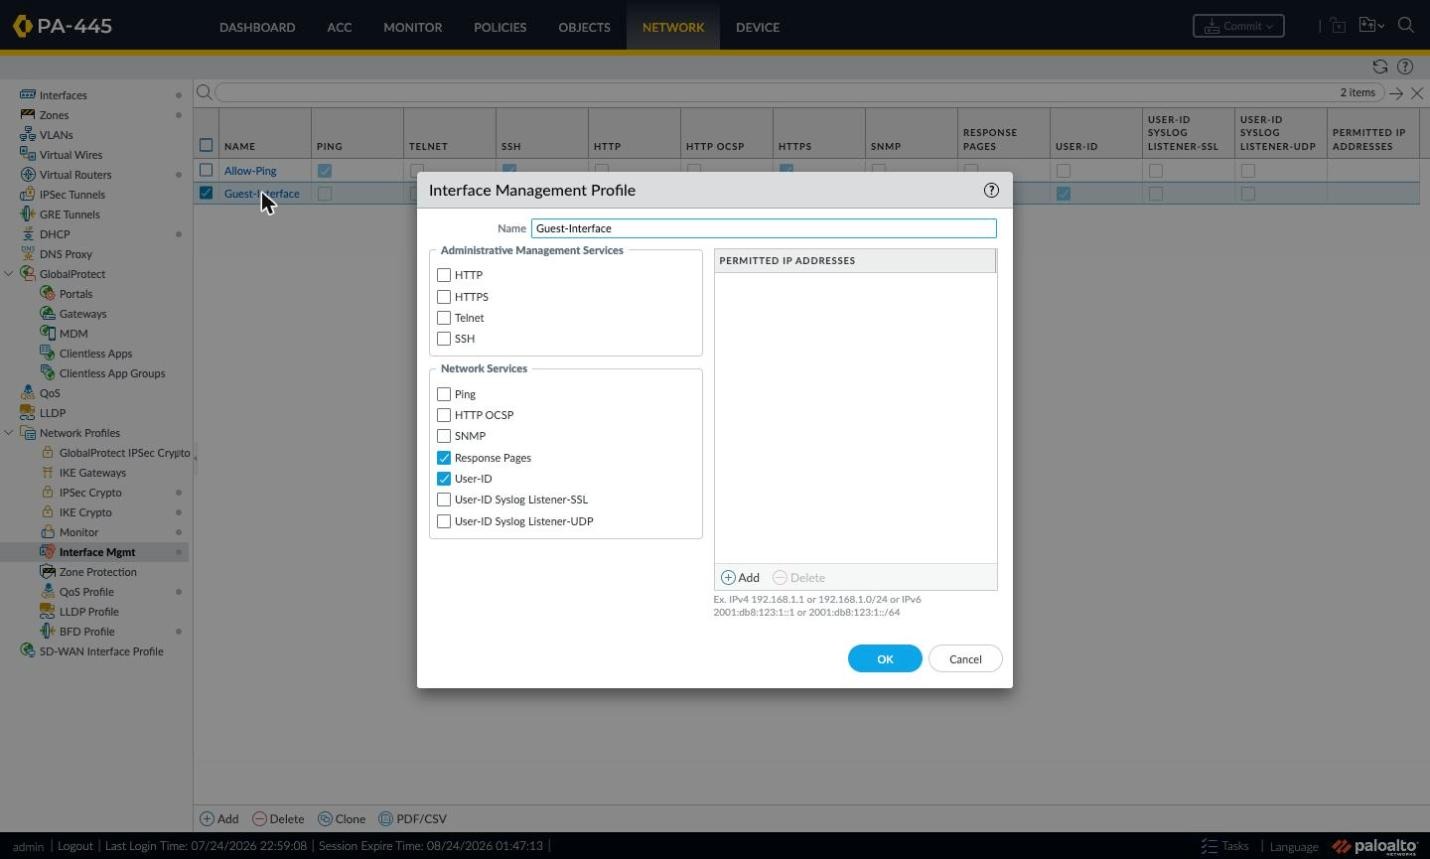Image resolution: width=1430 pixels, height=859 pixels.
Task: Click the VLANs sidebar icon
Action: [x=28, y=134]
